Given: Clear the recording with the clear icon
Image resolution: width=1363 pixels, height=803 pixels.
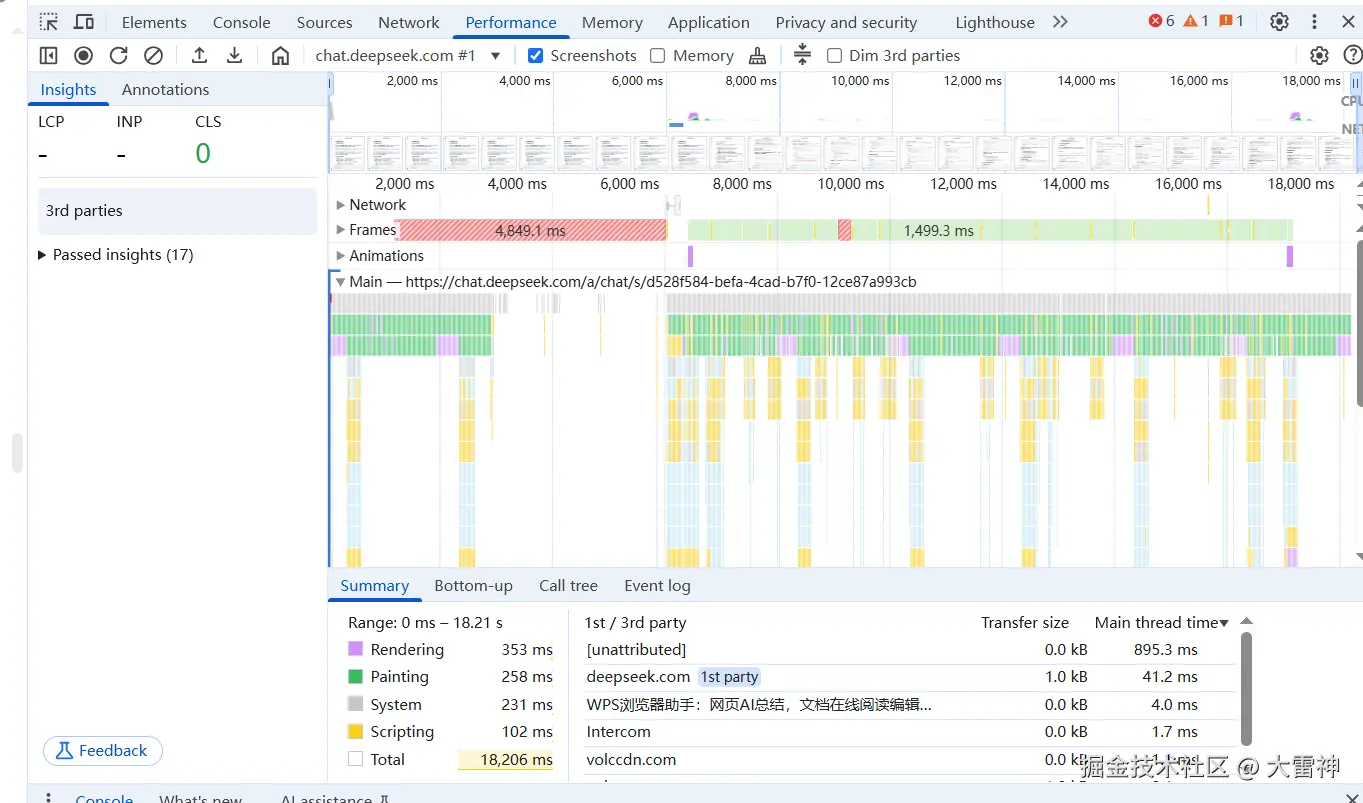Looking at the screenshot, I should click(153, 56).
